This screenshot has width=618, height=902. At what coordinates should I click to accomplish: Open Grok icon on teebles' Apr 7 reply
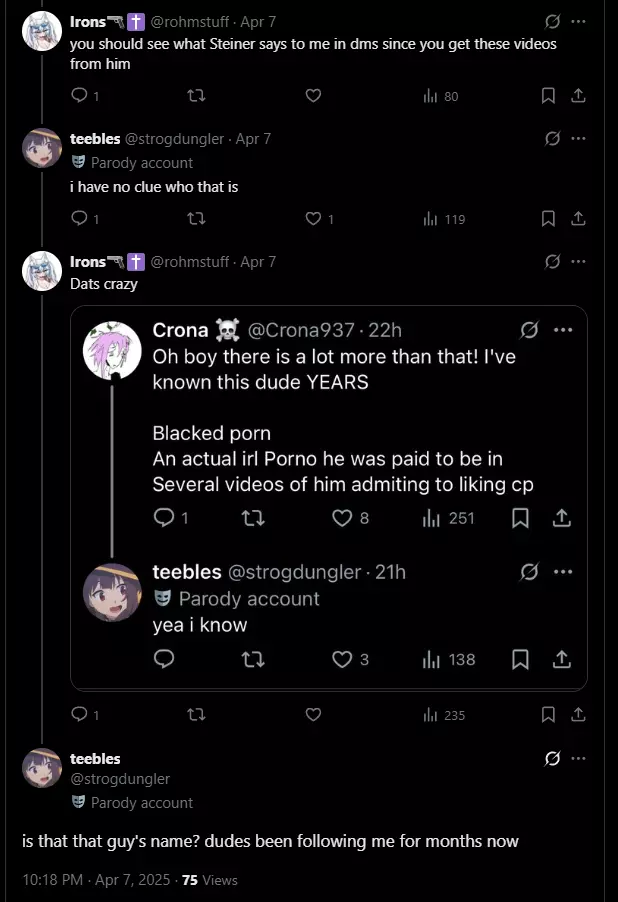[x=552, y=139]
